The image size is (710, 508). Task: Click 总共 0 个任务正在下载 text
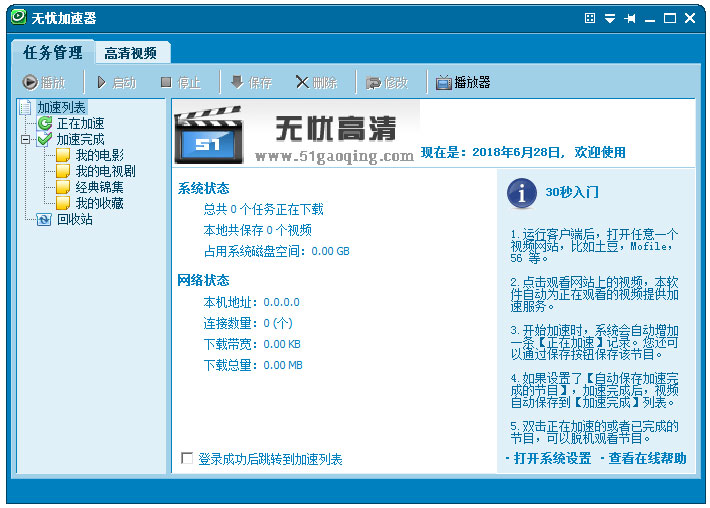coord(263,209)
